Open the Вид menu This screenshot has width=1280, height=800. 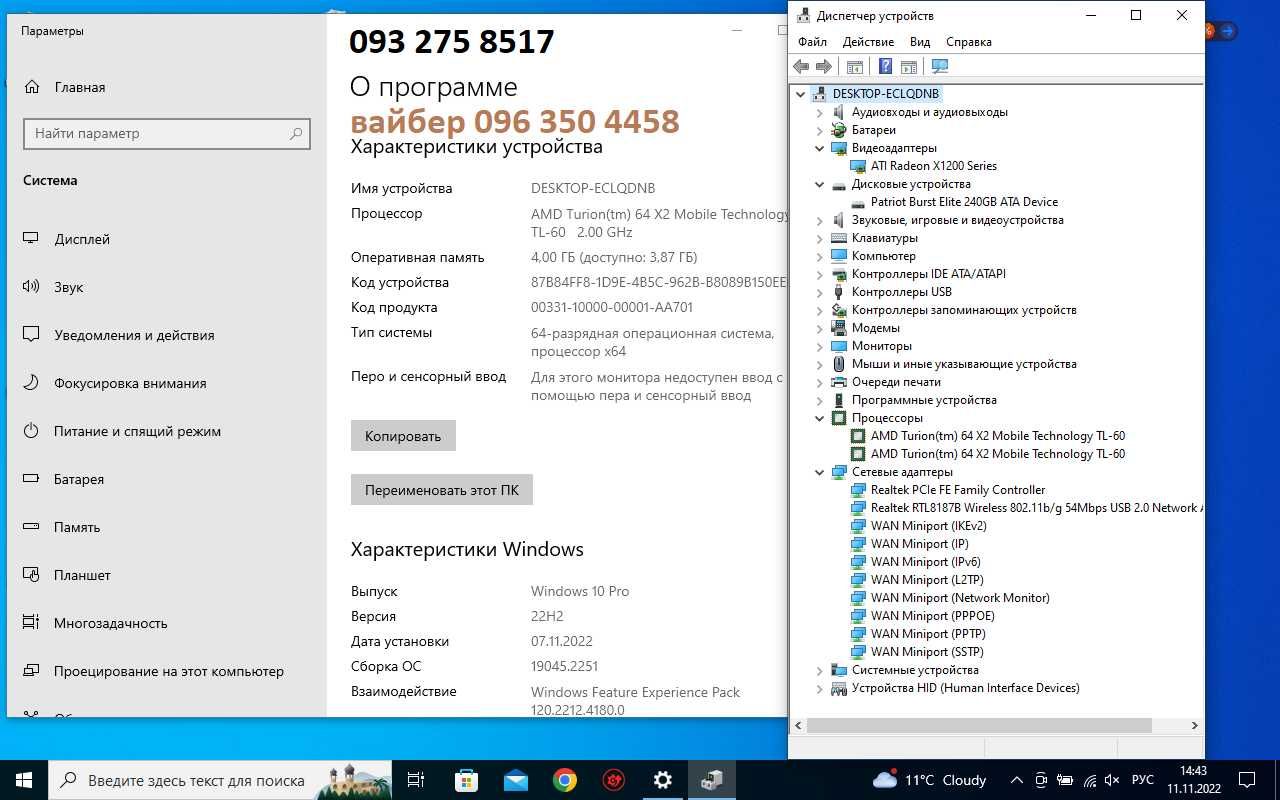[x=920, y=42]
